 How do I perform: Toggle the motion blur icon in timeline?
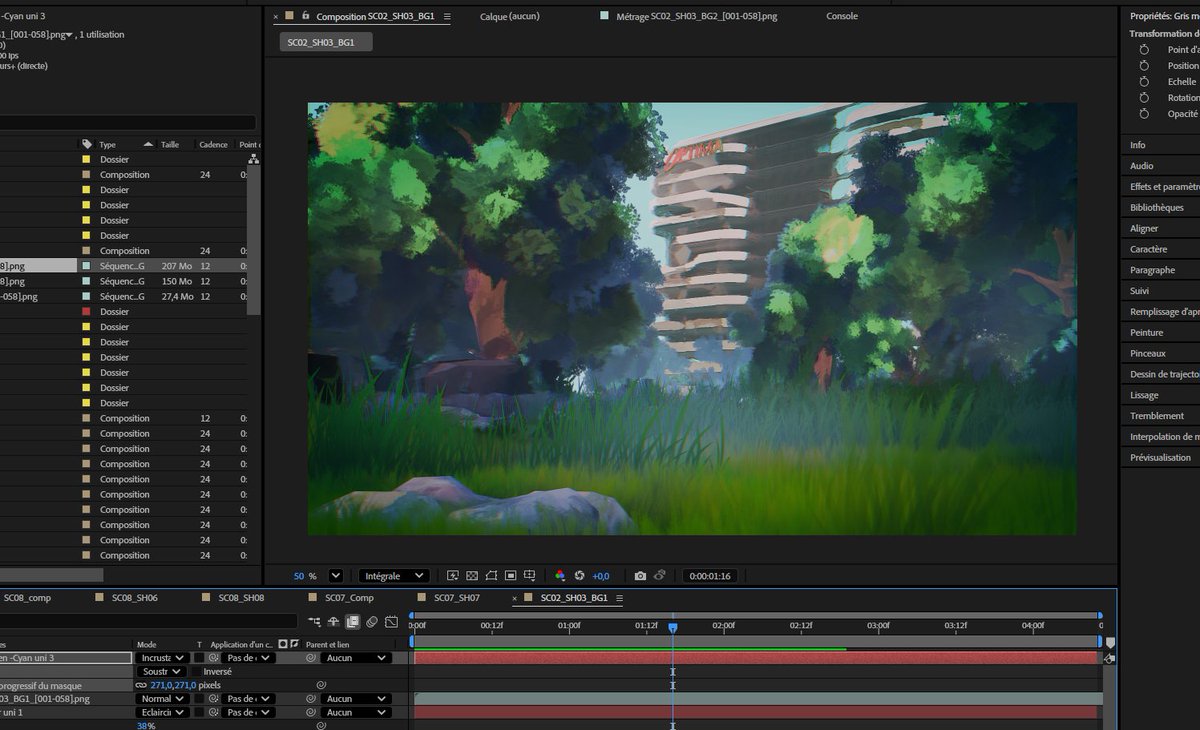pos(372,622)
